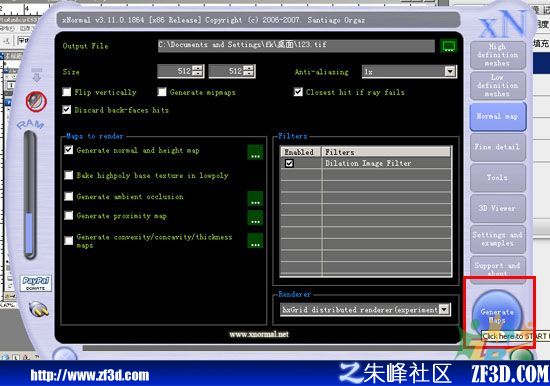This screenshot has height=386, width=550.
Task: Uncheck Discard back-faces hits
Action: [x=67, y=110]
